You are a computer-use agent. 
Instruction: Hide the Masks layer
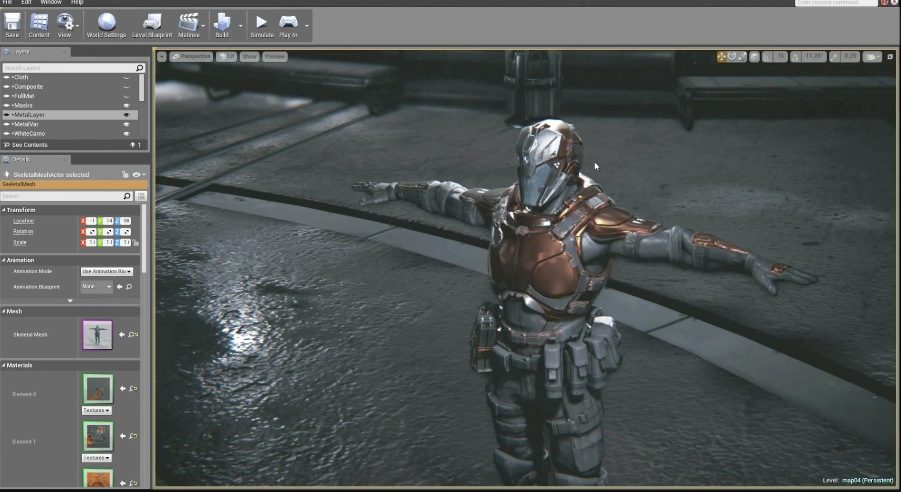[x=126, y=106]
